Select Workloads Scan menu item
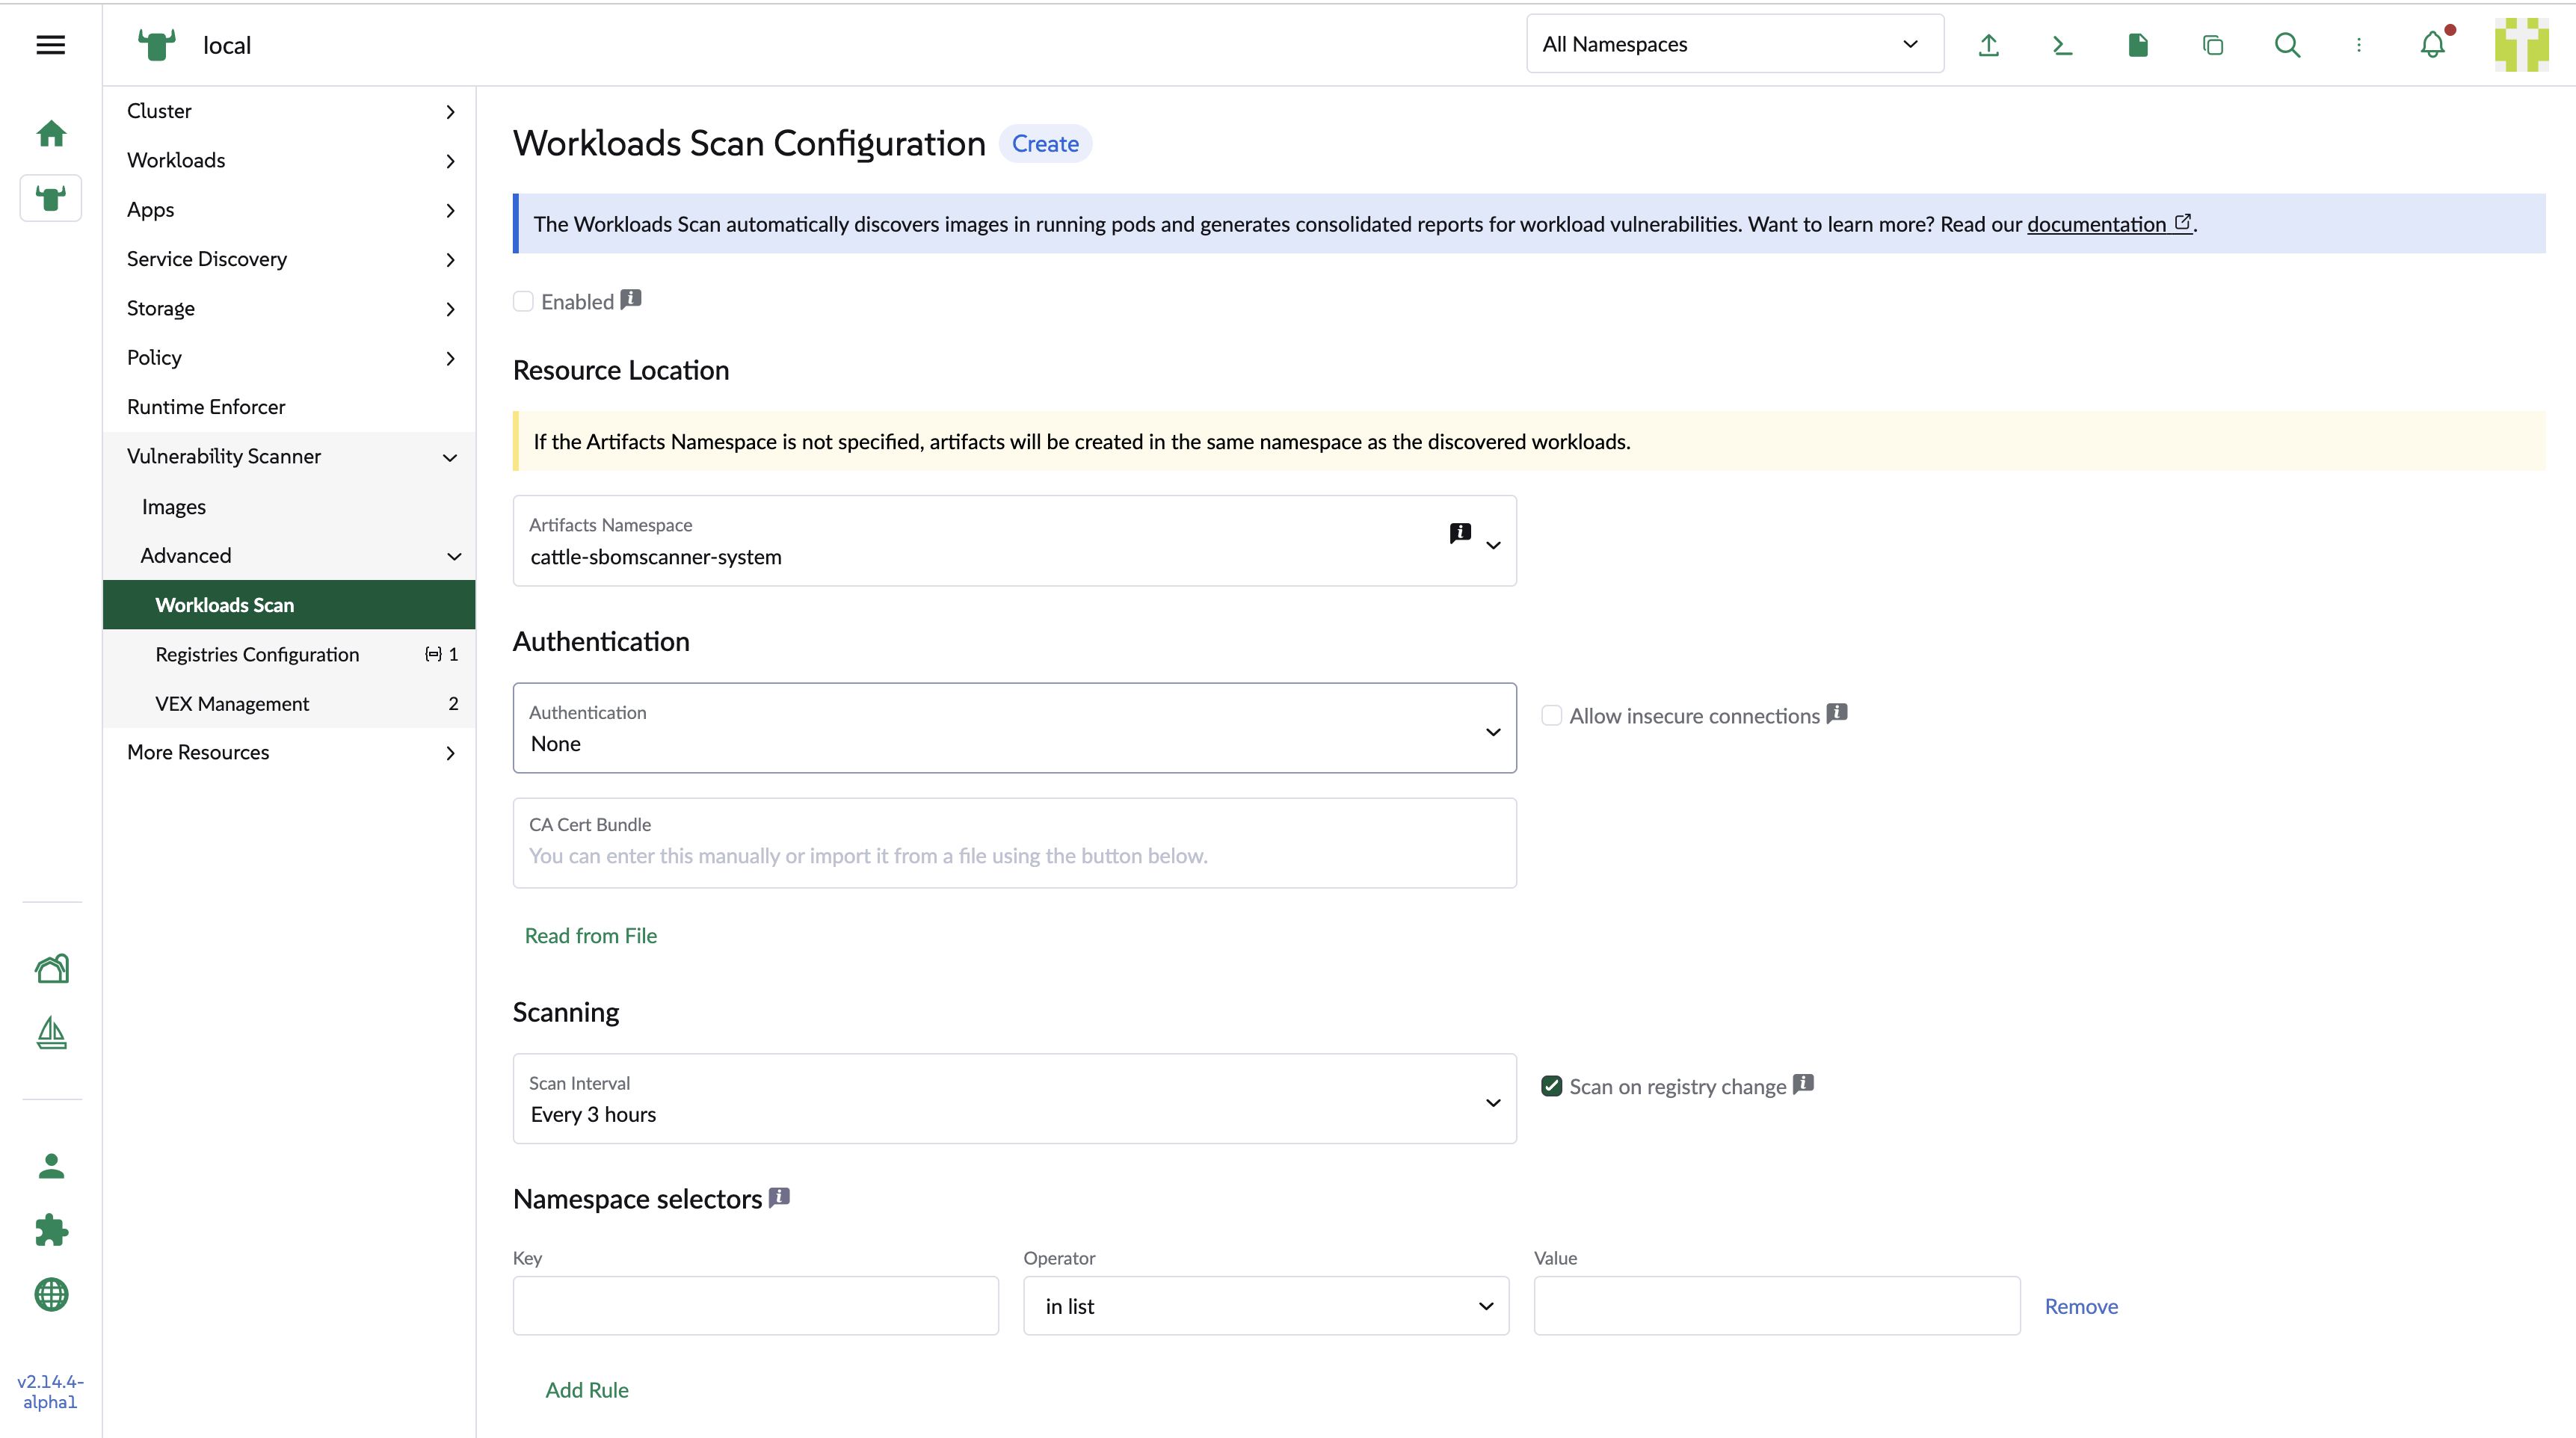 click(289, 605)
